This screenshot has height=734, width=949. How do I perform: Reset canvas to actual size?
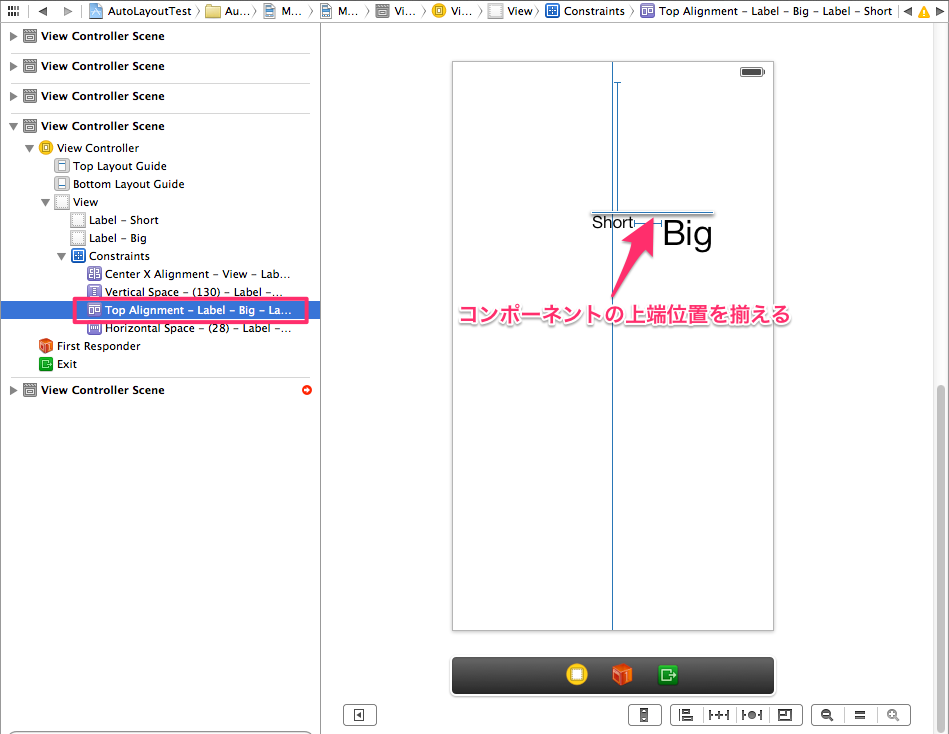click(x=860, y=715)
